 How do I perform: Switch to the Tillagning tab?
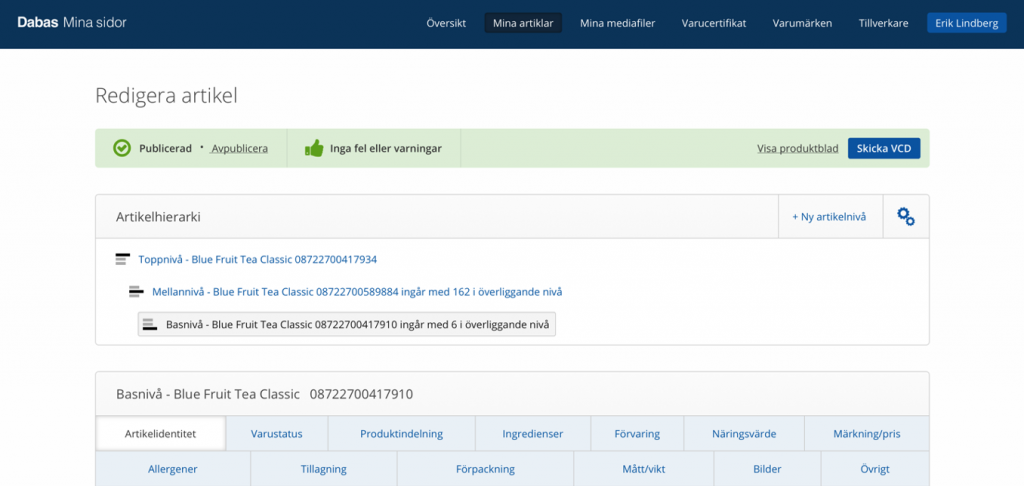[x=323, y=469]
